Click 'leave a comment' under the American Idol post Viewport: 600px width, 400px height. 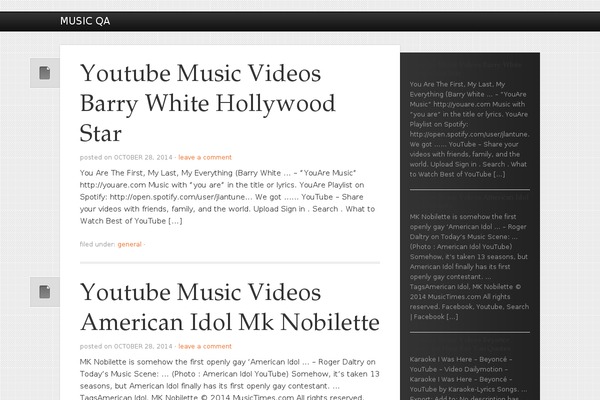[205, 346]
